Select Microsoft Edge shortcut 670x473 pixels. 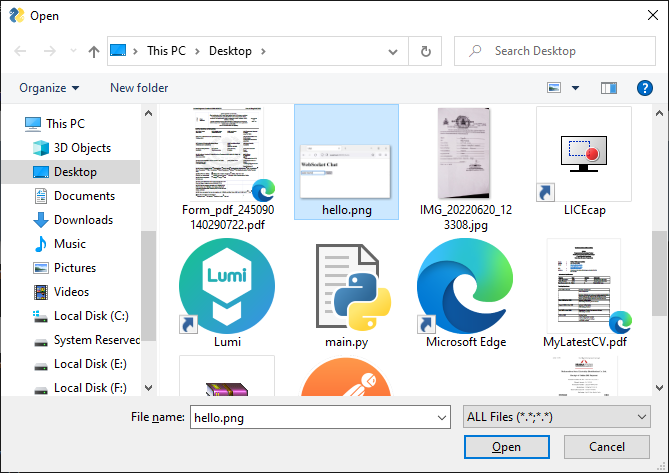click(x=465, y=293)
